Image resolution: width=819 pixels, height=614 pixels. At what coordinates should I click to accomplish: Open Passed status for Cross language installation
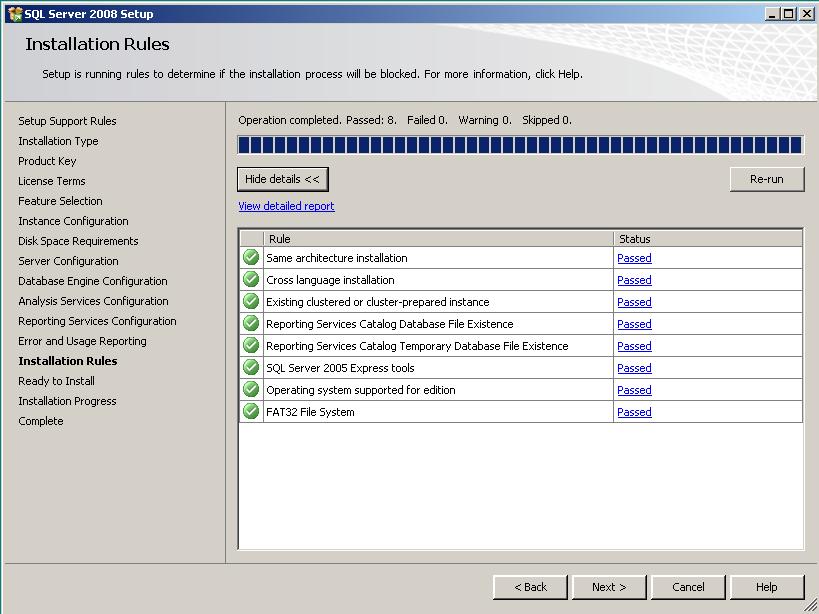point(634,280)
